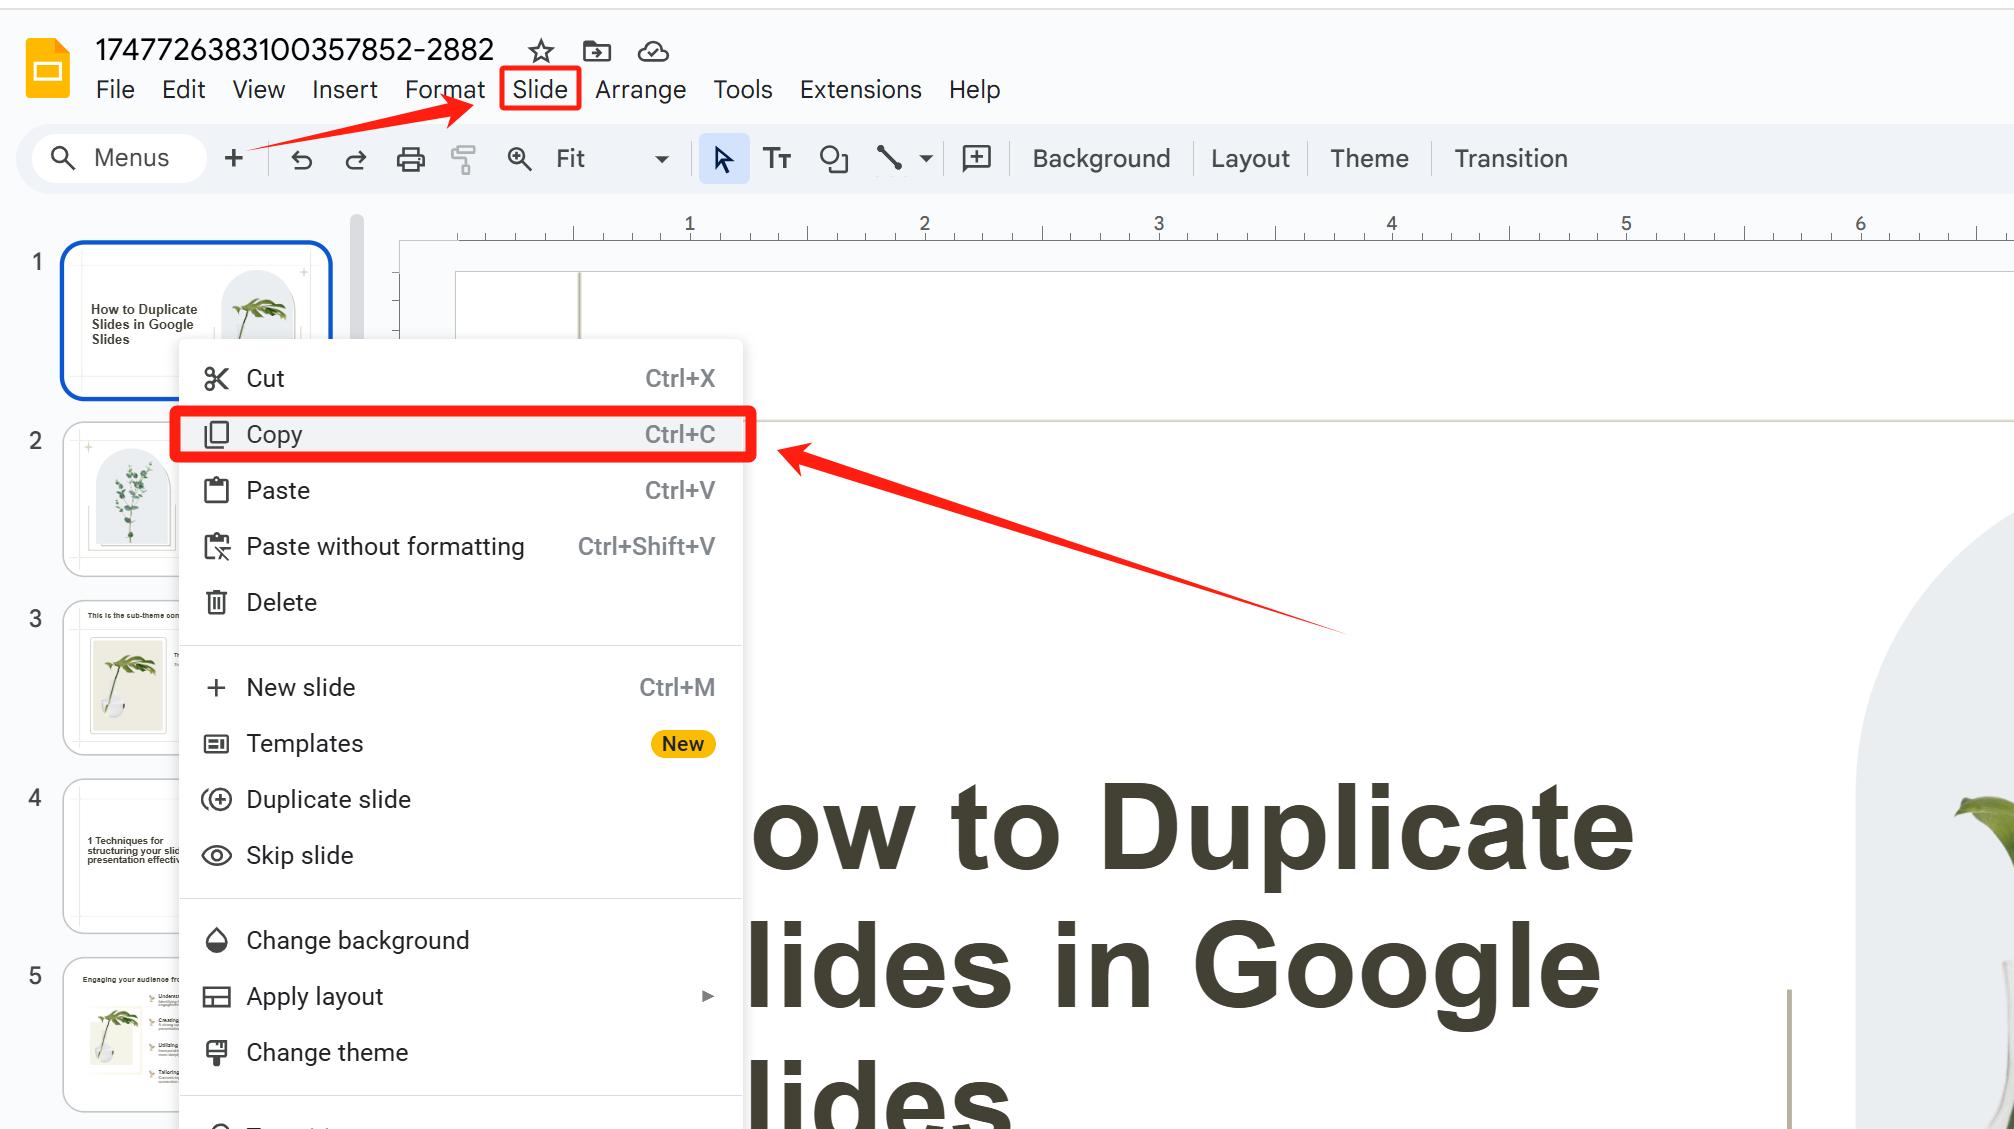Click the Shape tool icon
The width and height of the screenshot is (2014, 1129).
click(x=833, y=159)
